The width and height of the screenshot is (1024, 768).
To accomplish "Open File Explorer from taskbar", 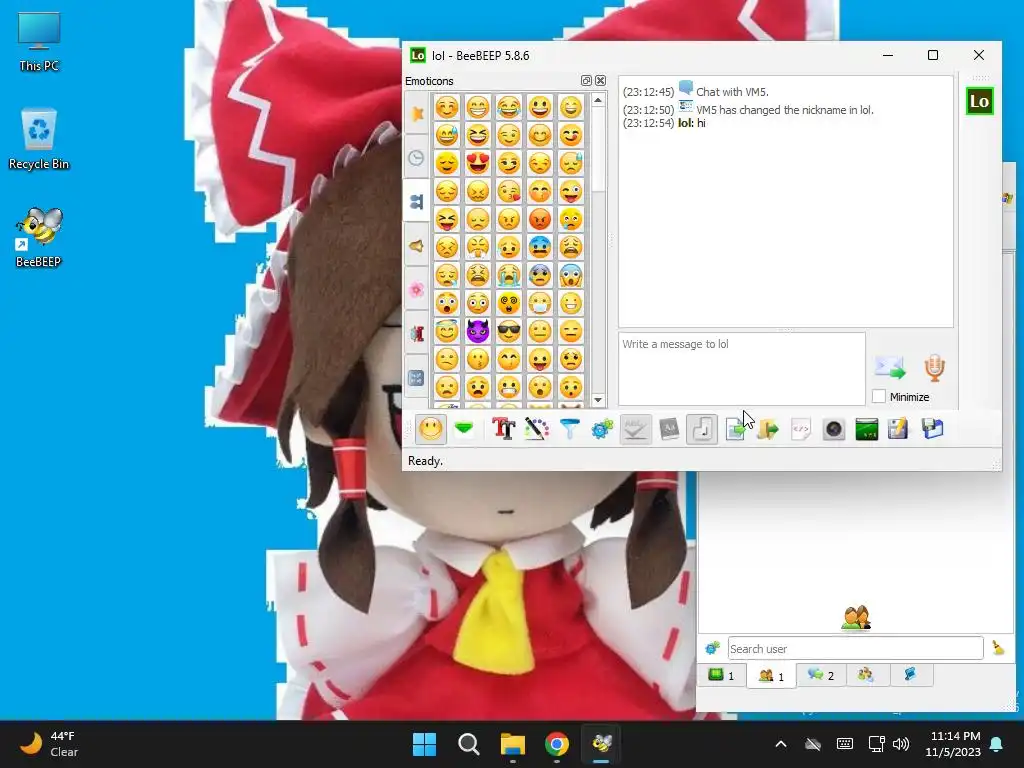I will tap(513, 744).
